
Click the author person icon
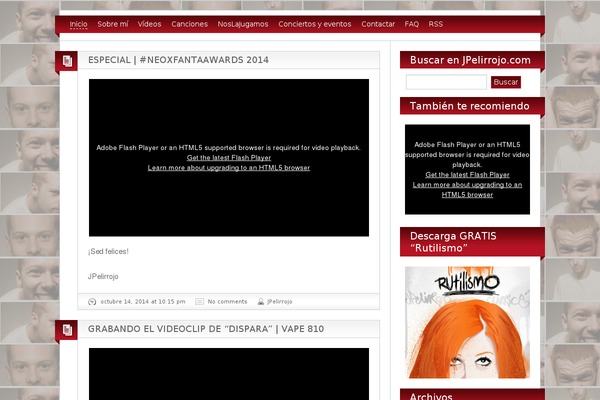[x=261, y=302]
